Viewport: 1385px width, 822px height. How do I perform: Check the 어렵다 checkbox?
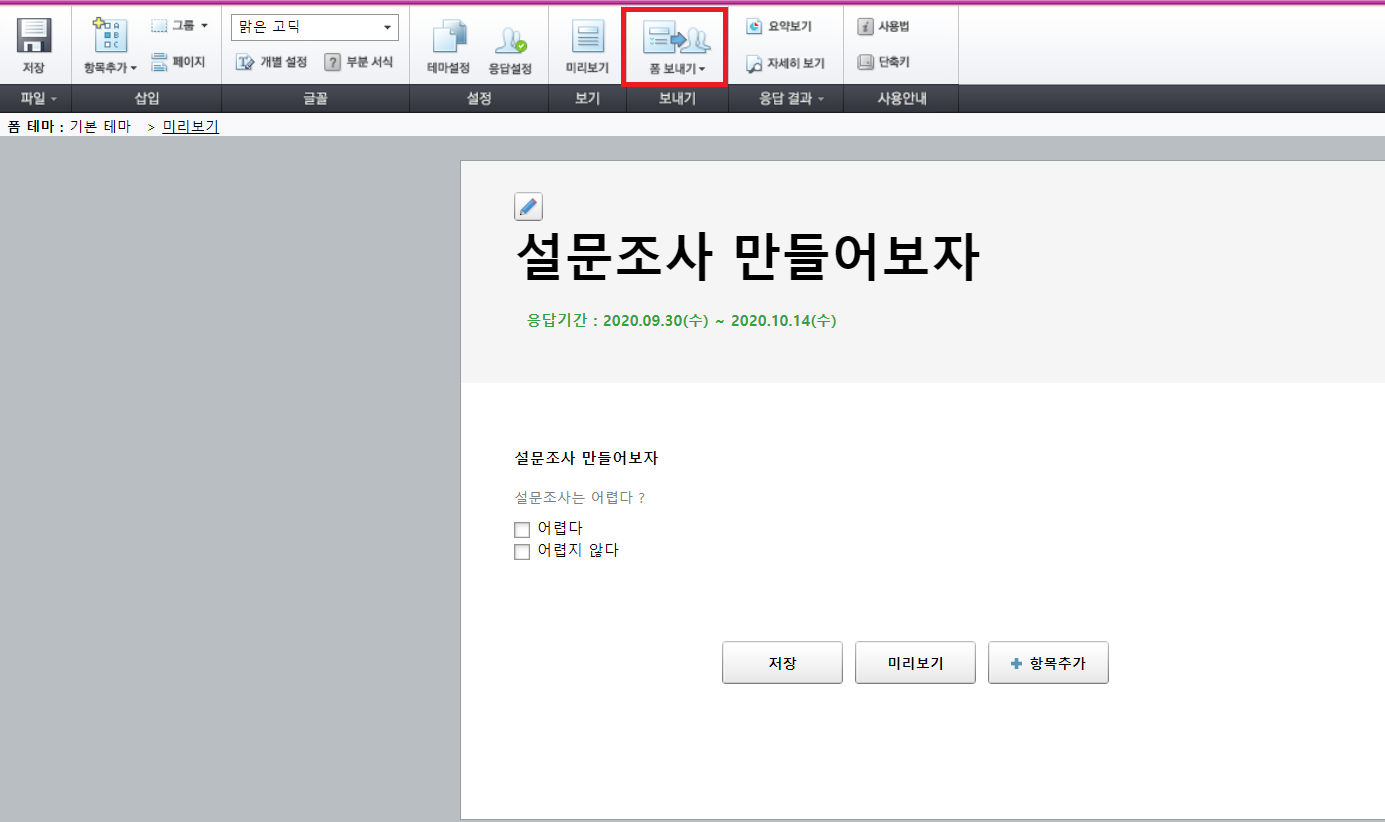click(522, 530)
